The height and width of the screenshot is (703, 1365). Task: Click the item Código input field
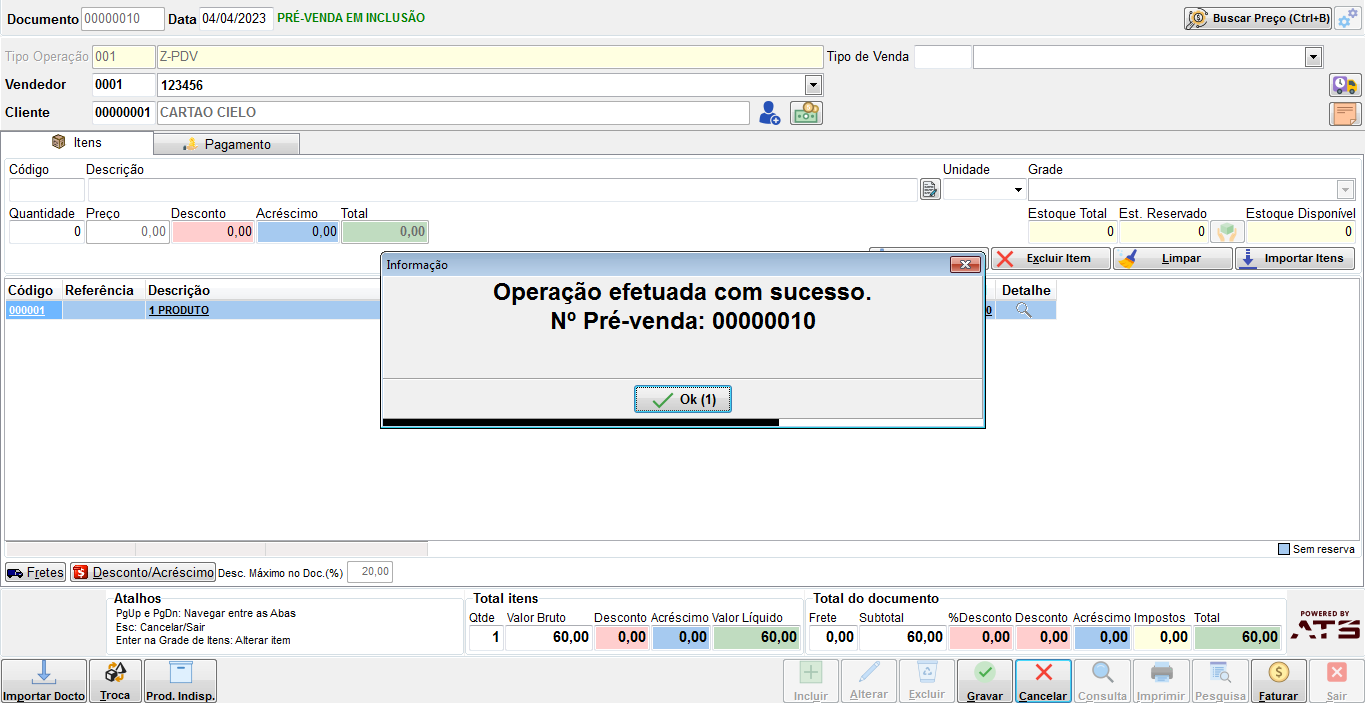[x=47, y=190]
